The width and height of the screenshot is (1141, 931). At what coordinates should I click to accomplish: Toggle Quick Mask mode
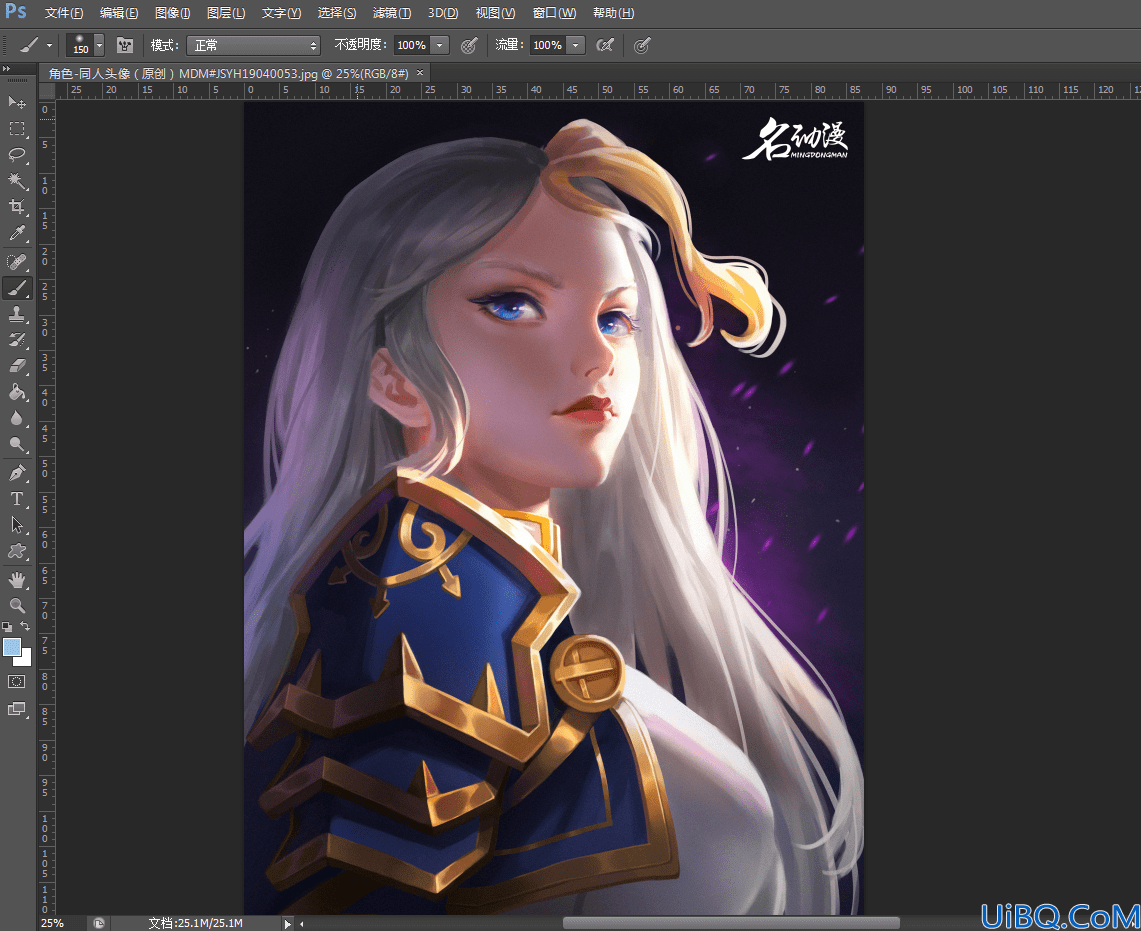17,682
